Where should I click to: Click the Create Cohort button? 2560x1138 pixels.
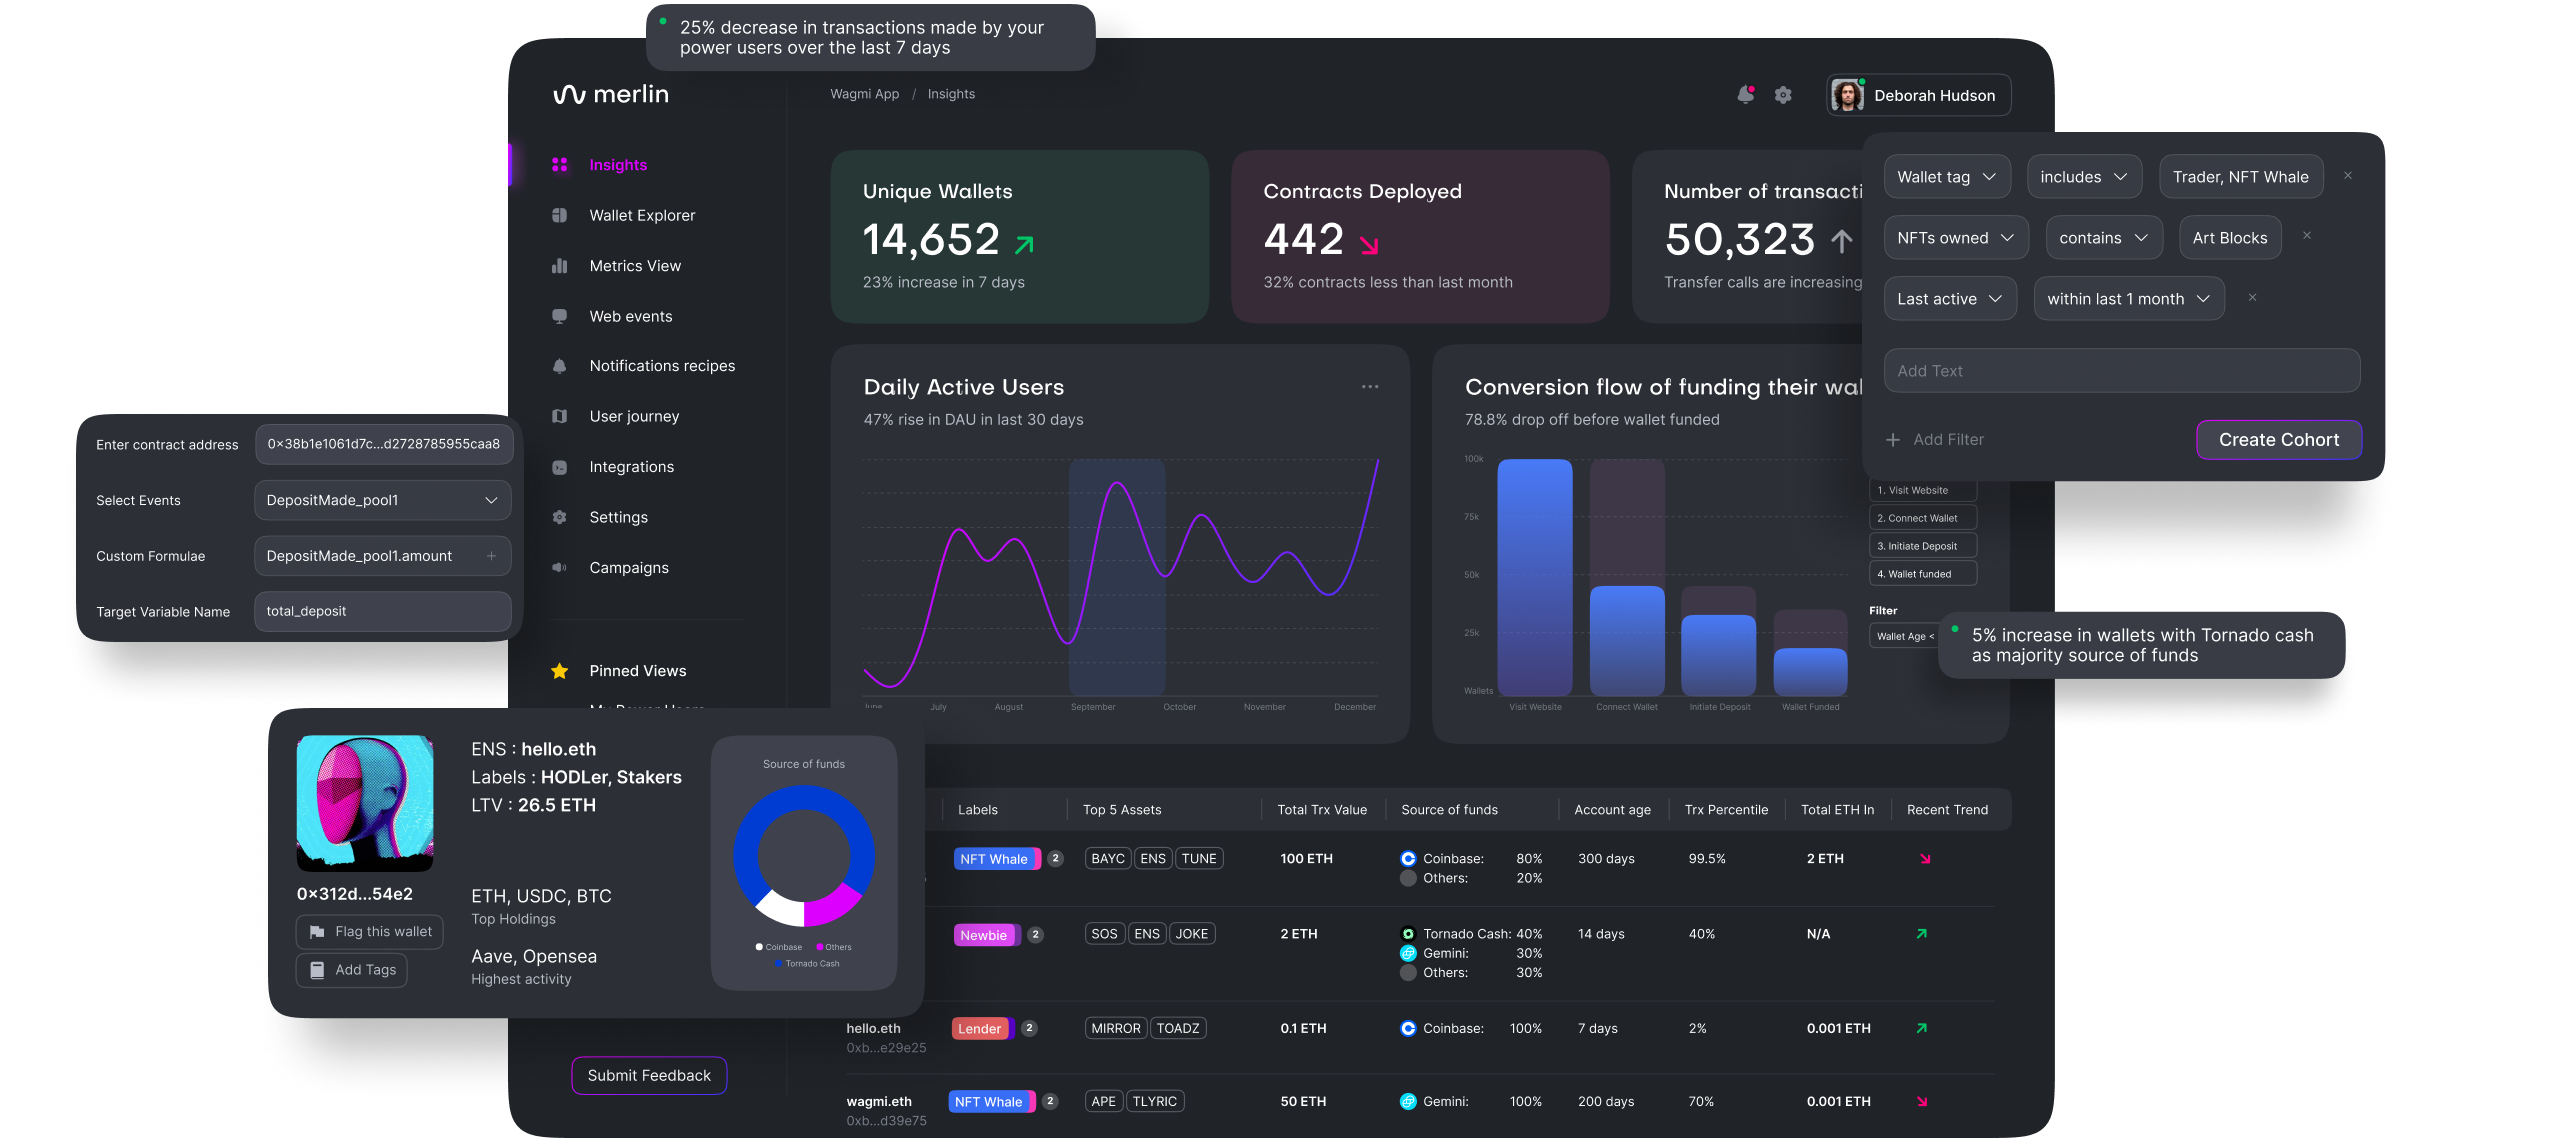coord(2278,439)
